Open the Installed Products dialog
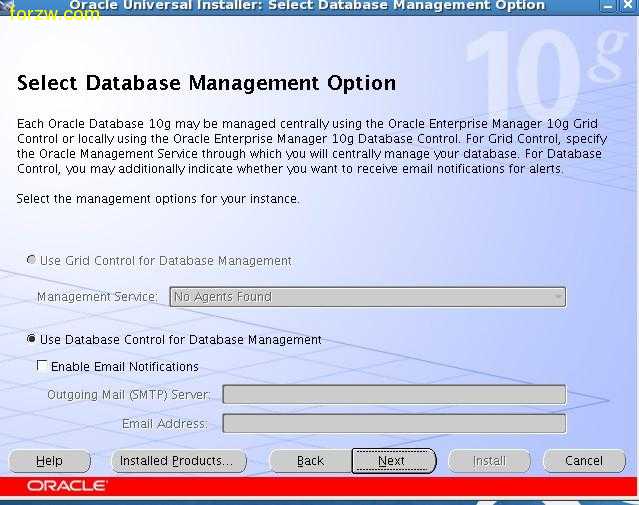Image resolution: width=639 pixels, height=505 pixels. tap(176, 461)
